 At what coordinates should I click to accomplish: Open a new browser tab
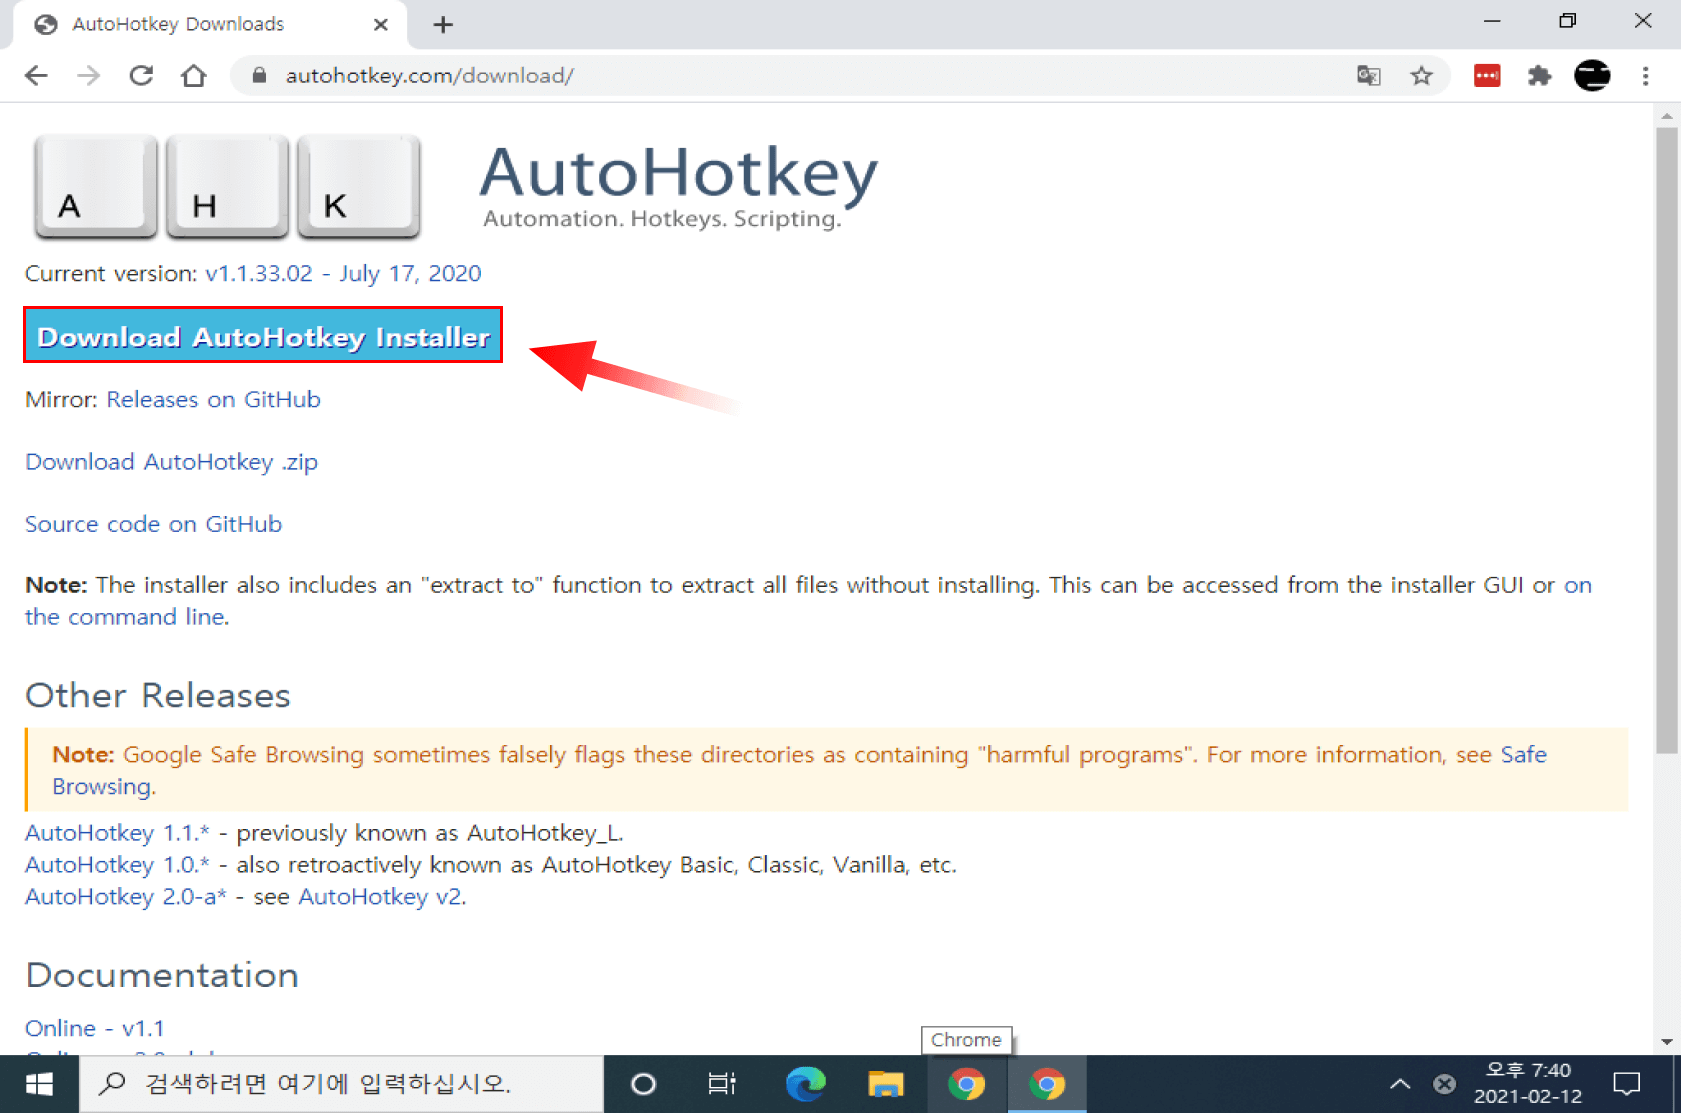coord(443,25)
